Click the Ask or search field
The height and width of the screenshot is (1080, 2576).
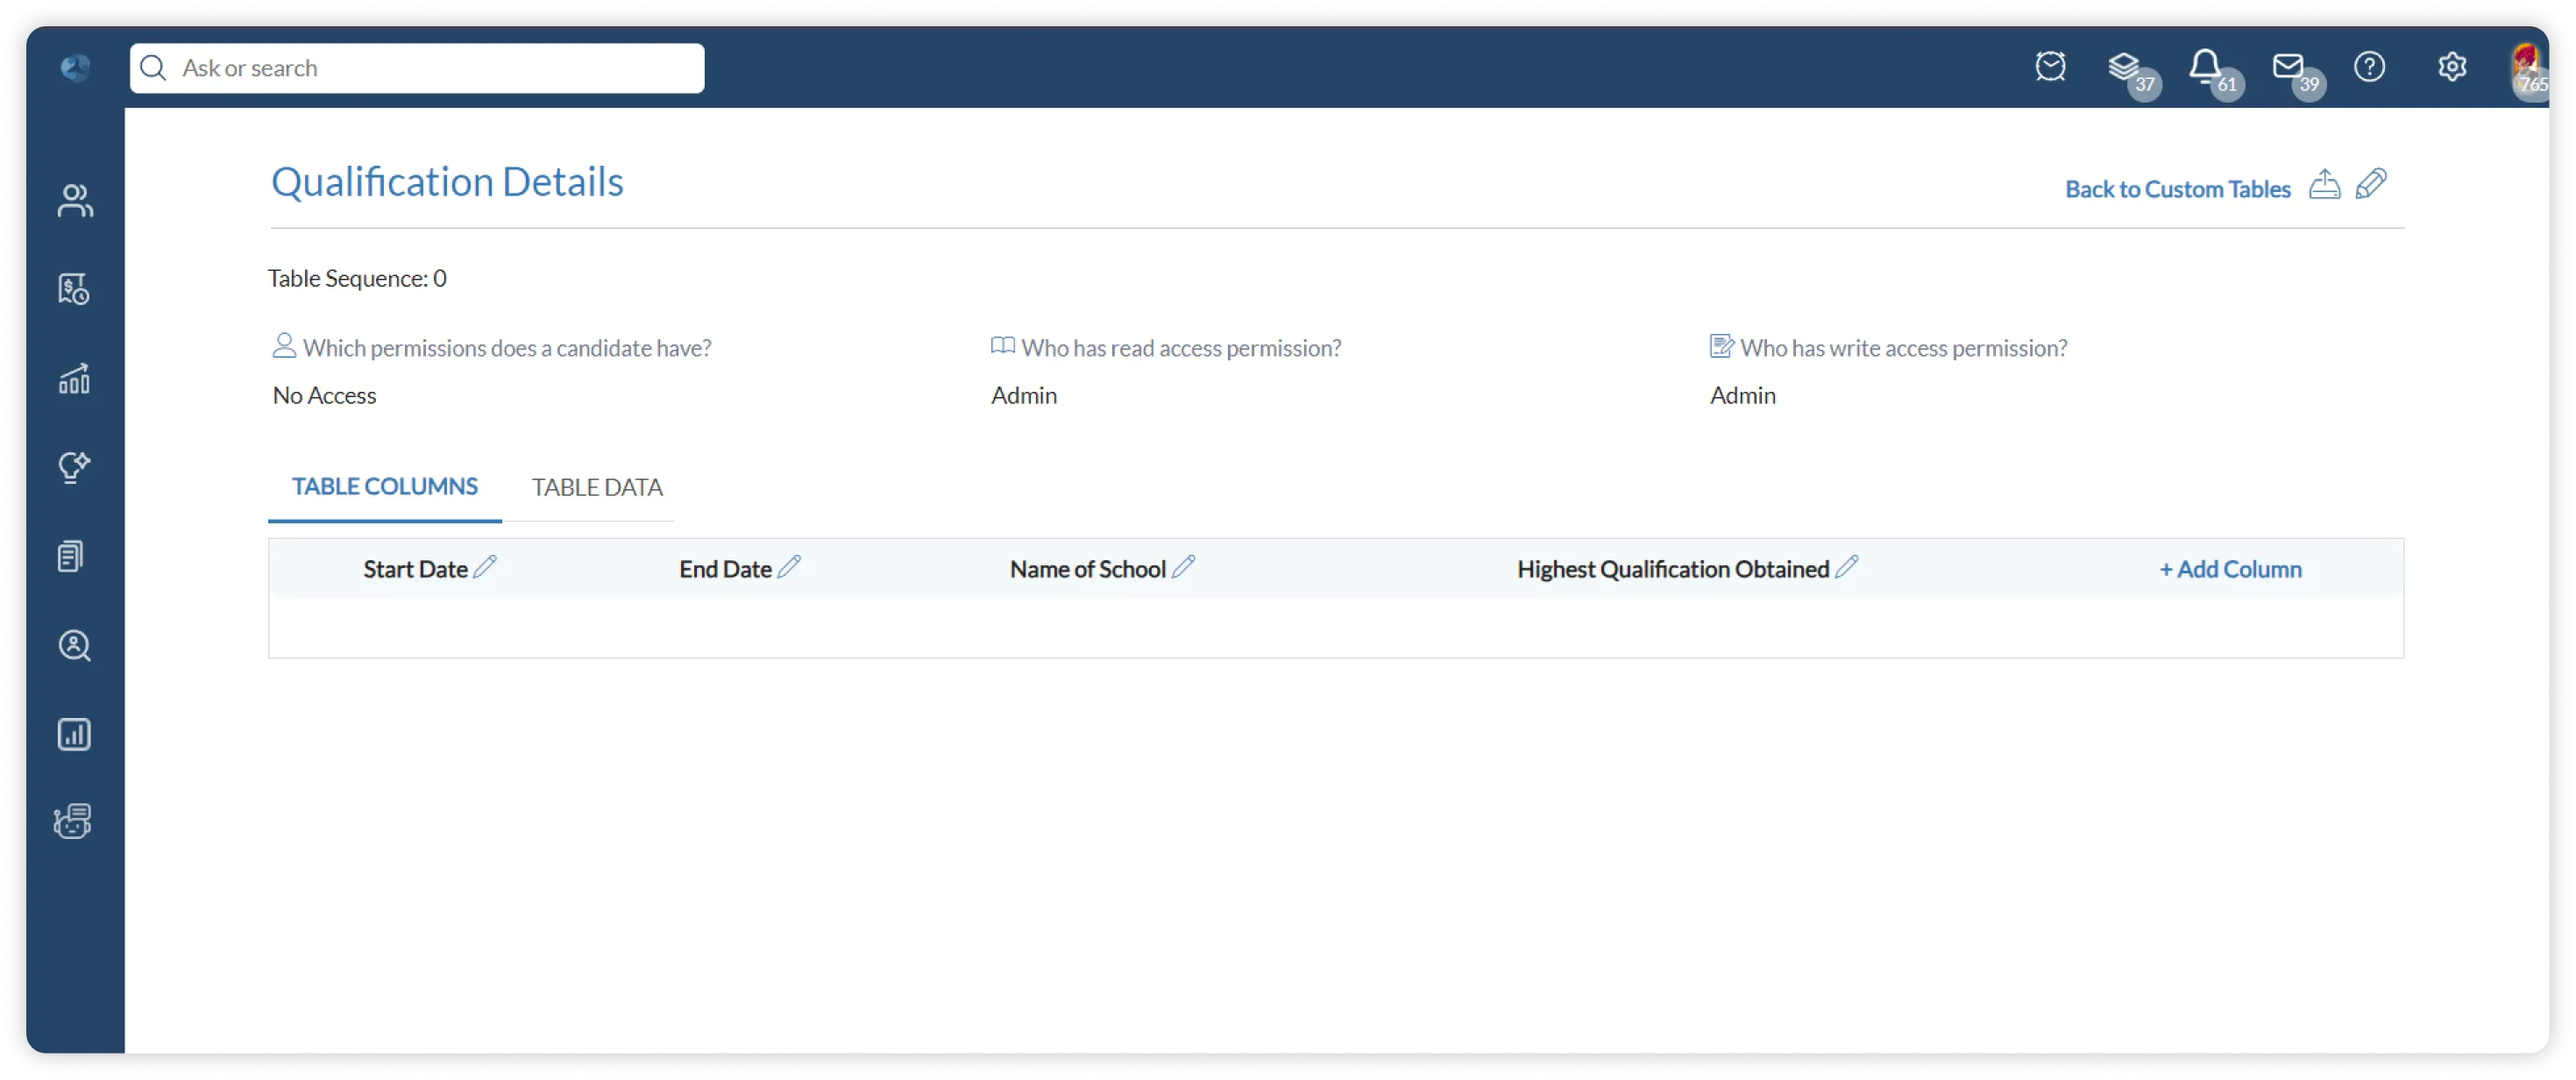click(430, 68)
